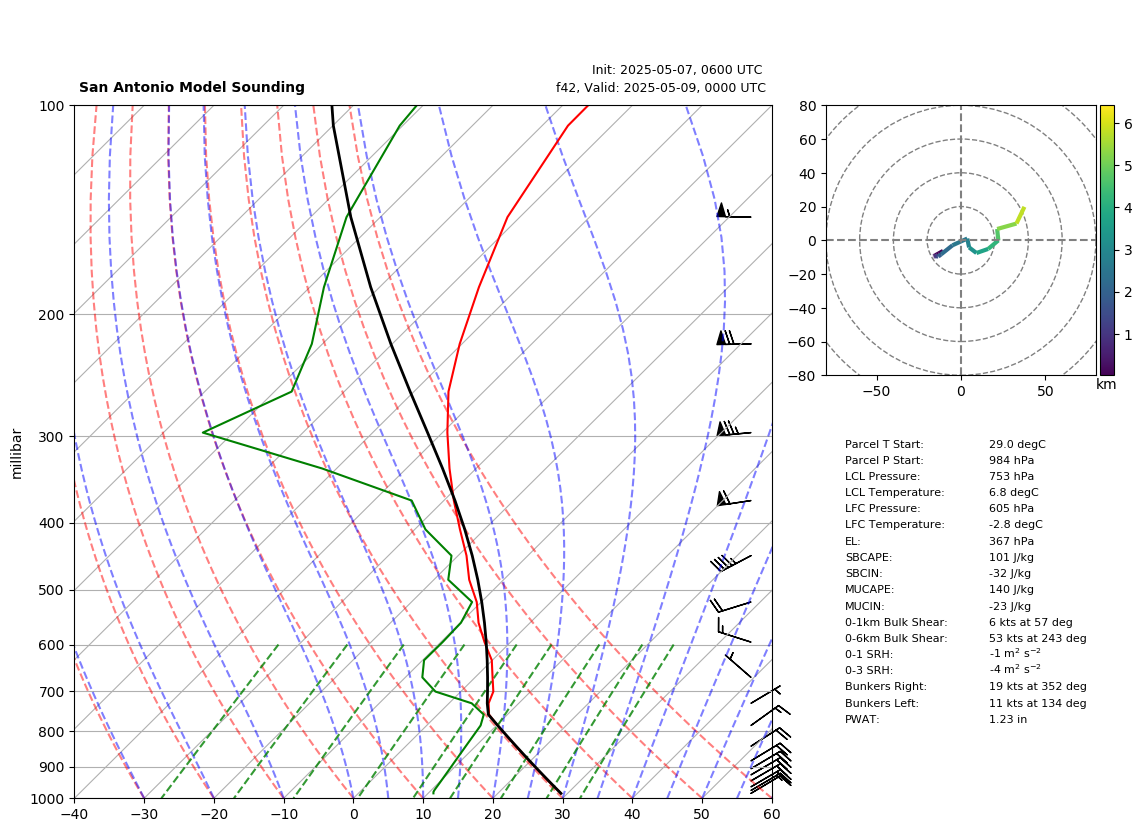Click the 10 temperature axis tick
The image size is (1142, 832).
[x=423, y=815]
